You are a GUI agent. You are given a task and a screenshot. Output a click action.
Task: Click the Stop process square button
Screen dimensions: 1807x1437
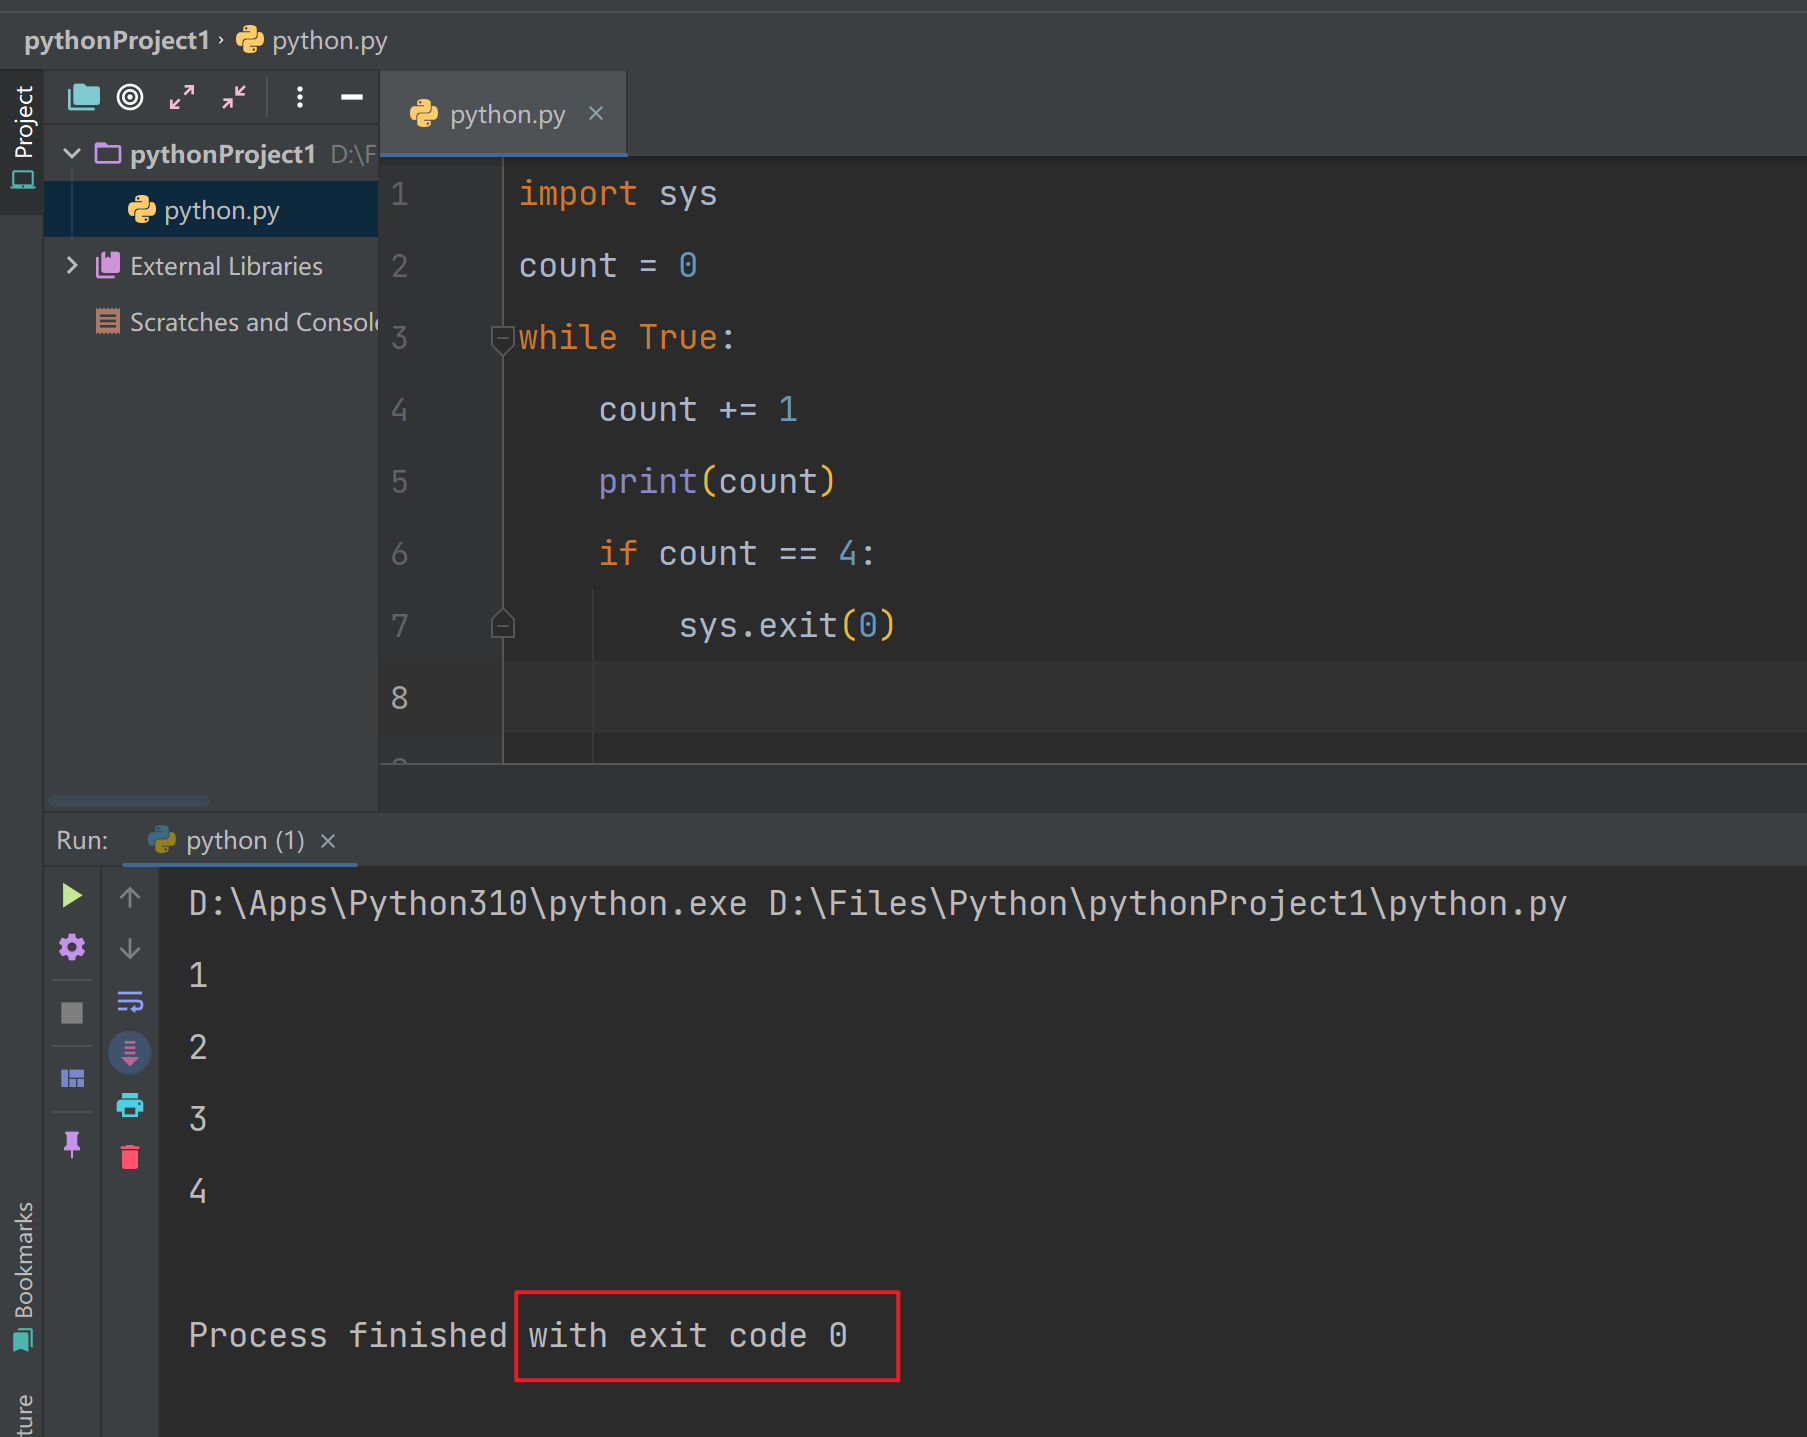pos(72,1013)
